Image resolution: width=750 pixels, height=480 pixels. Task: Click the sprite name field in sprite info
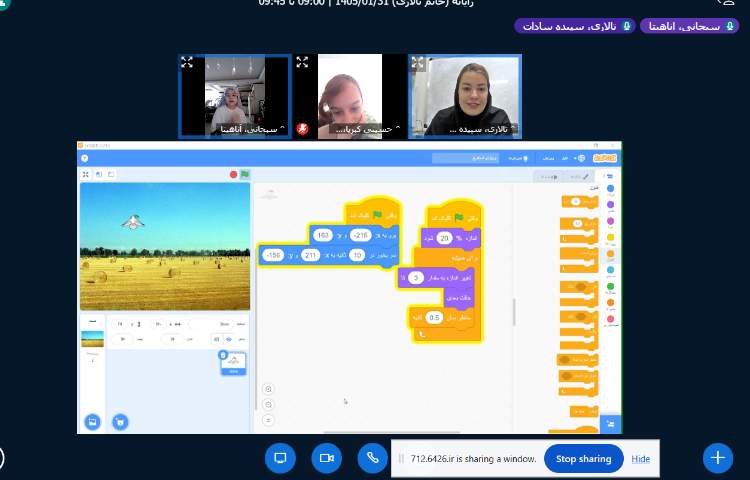coord(211,324)
